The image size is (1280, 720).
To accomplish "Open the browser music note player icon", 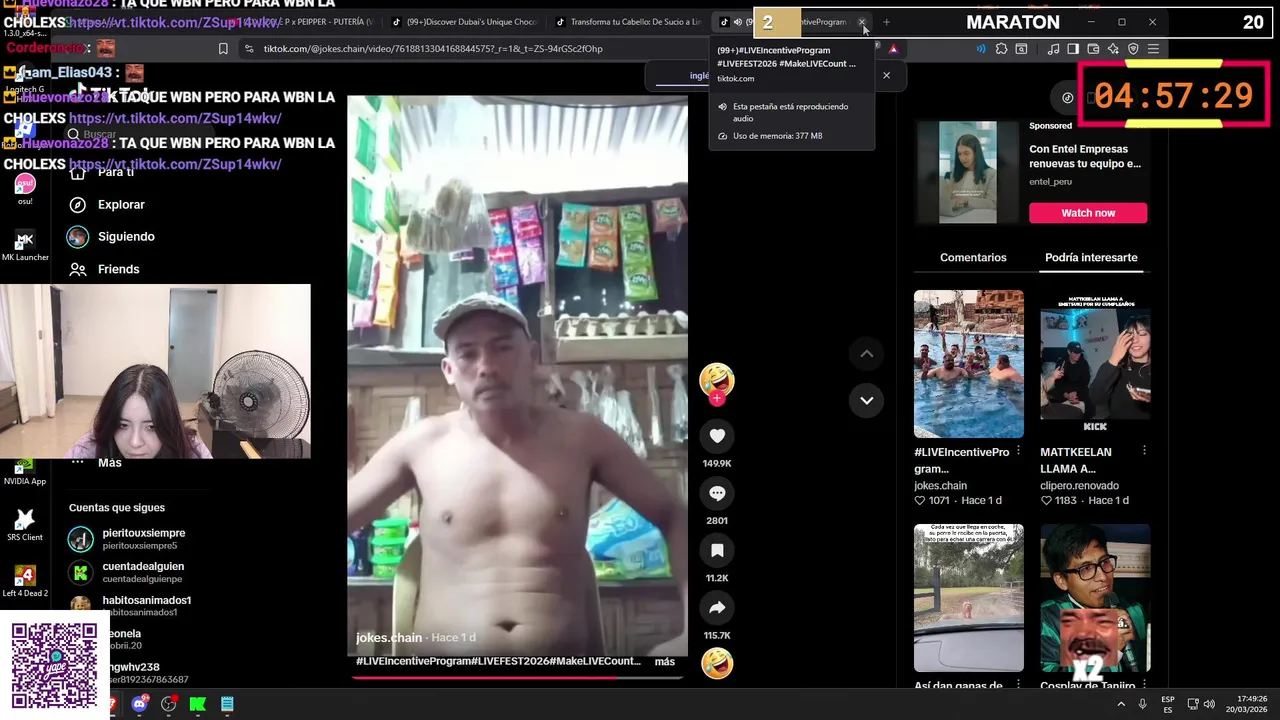I will pyautogui.click(x=1054, y=48).
